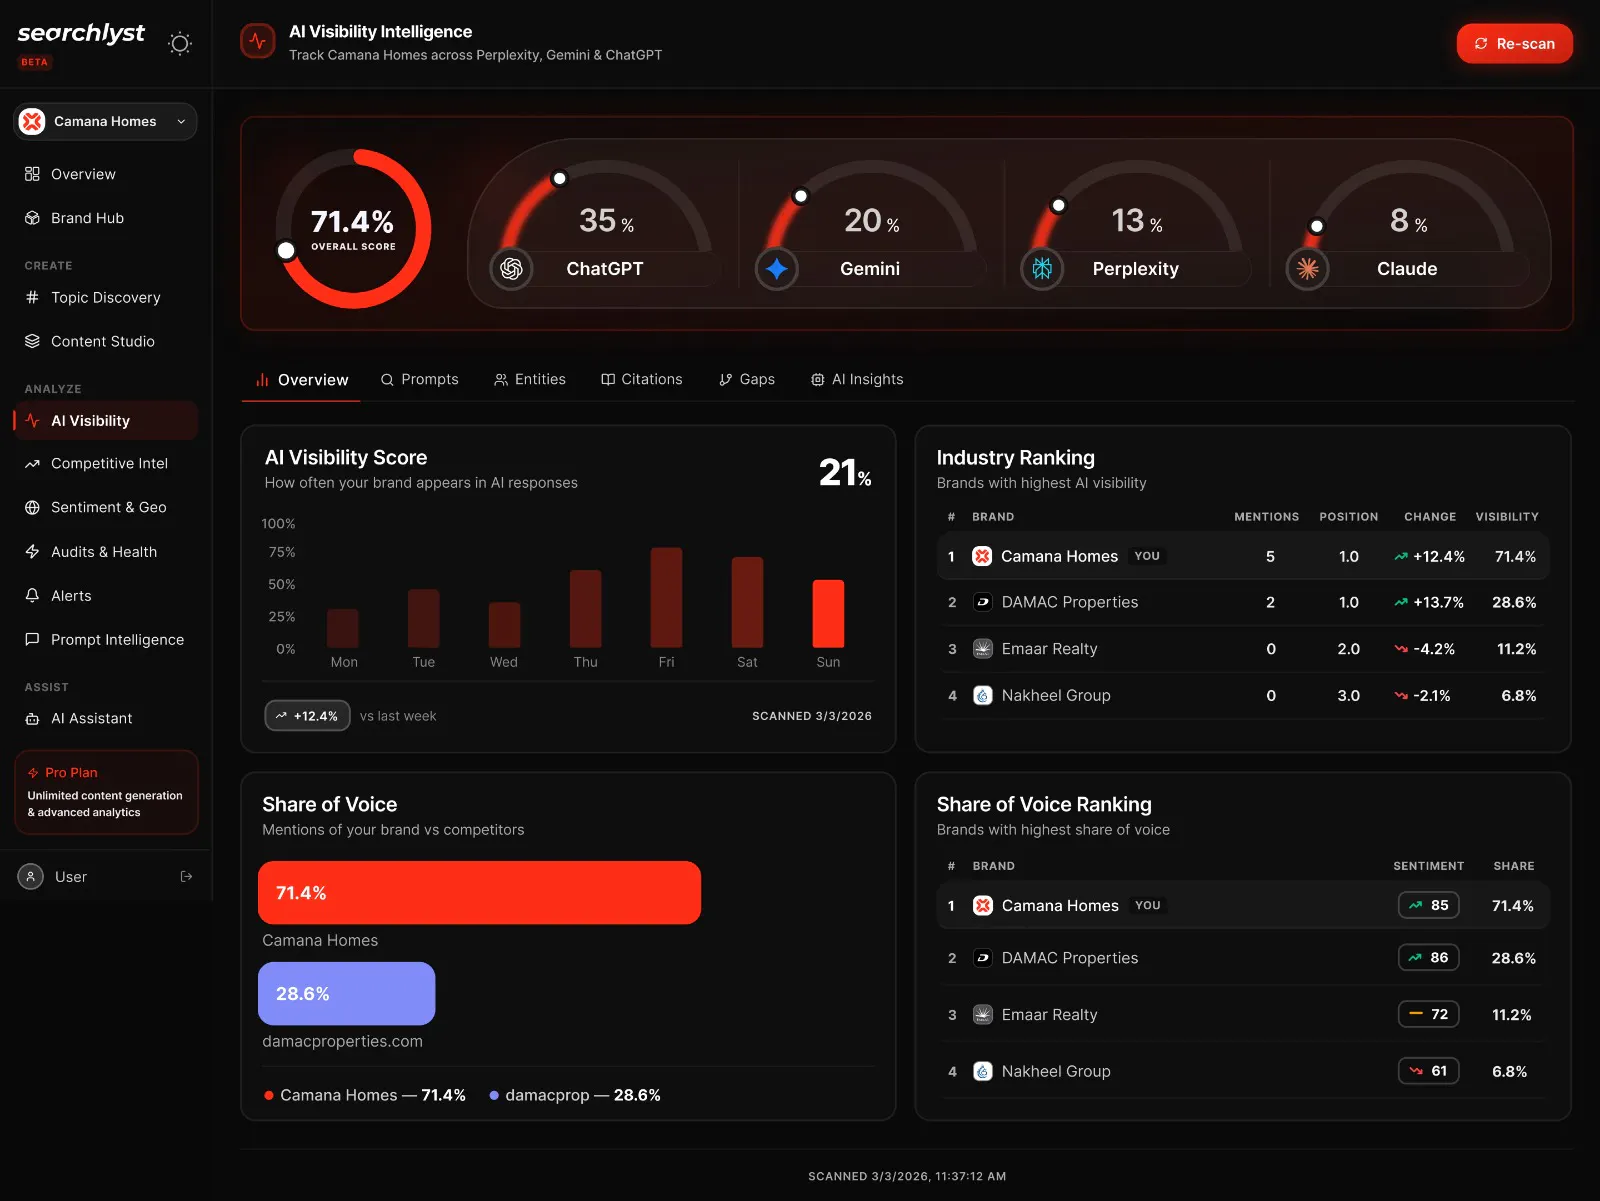Click Nakheel Group logo in Share of Voice Ranking
Screen dimensions: 1600x1201
[982, 1071]
